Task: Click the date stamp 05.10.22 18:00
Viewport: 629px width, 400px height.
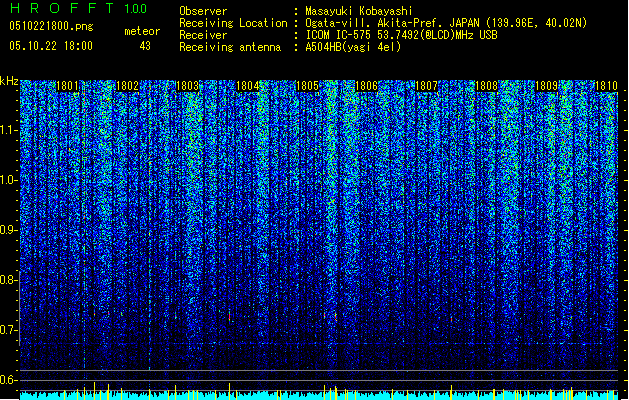Action: click(x=51, y=46)
